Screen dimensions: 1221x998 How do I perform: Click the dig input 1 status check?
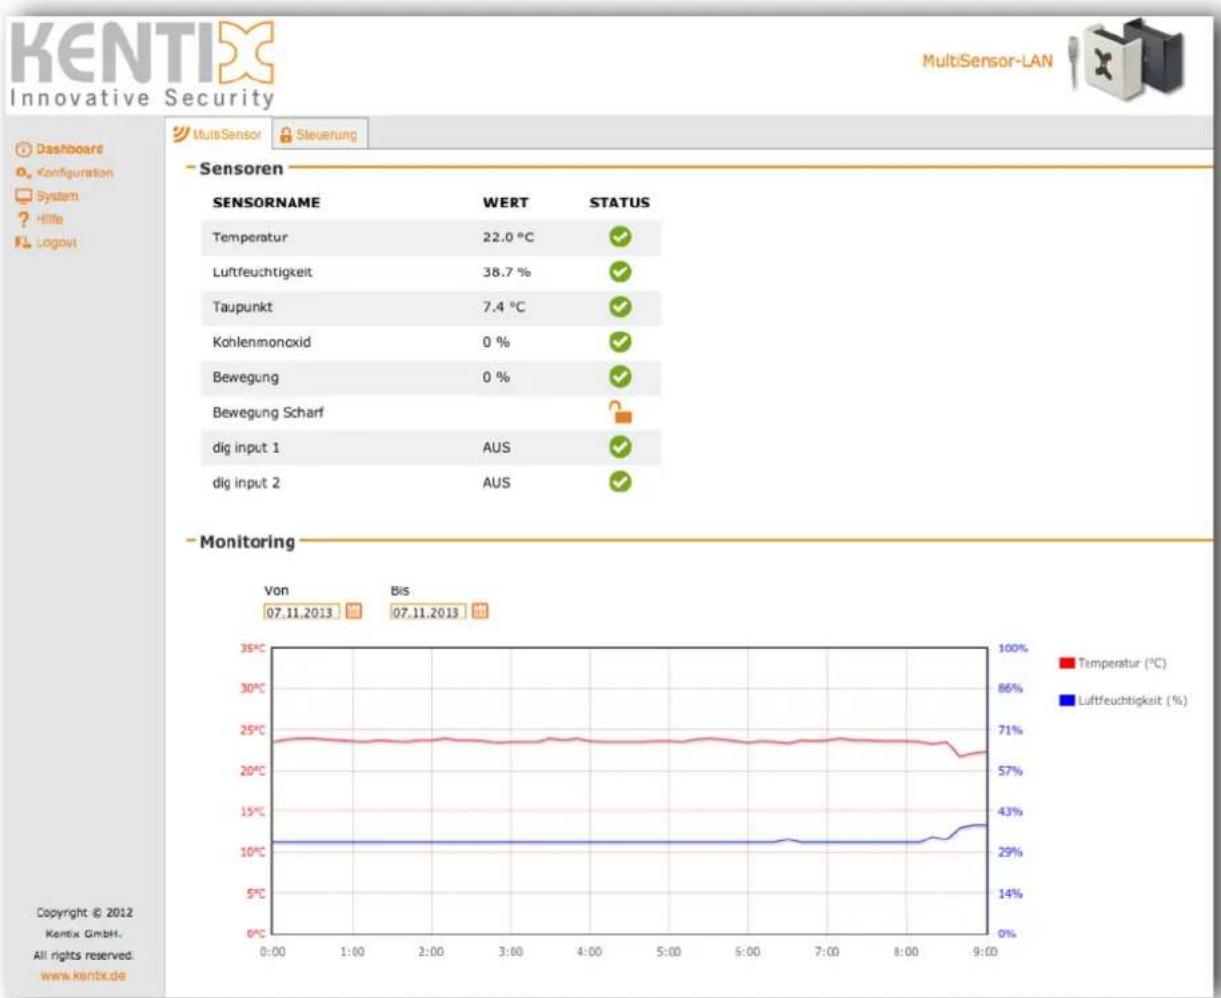point(620,447)
